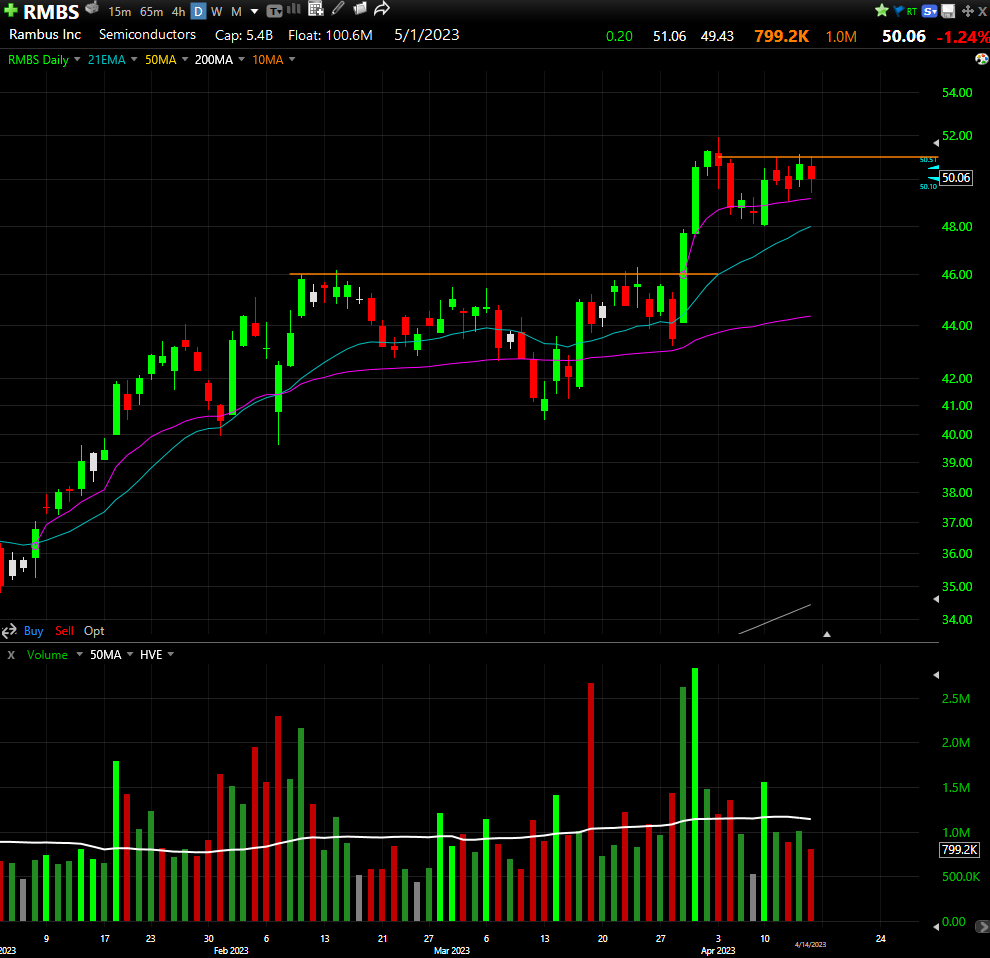
Task: Click the four-arrow move icon
Action: click(x=967, y=11)
